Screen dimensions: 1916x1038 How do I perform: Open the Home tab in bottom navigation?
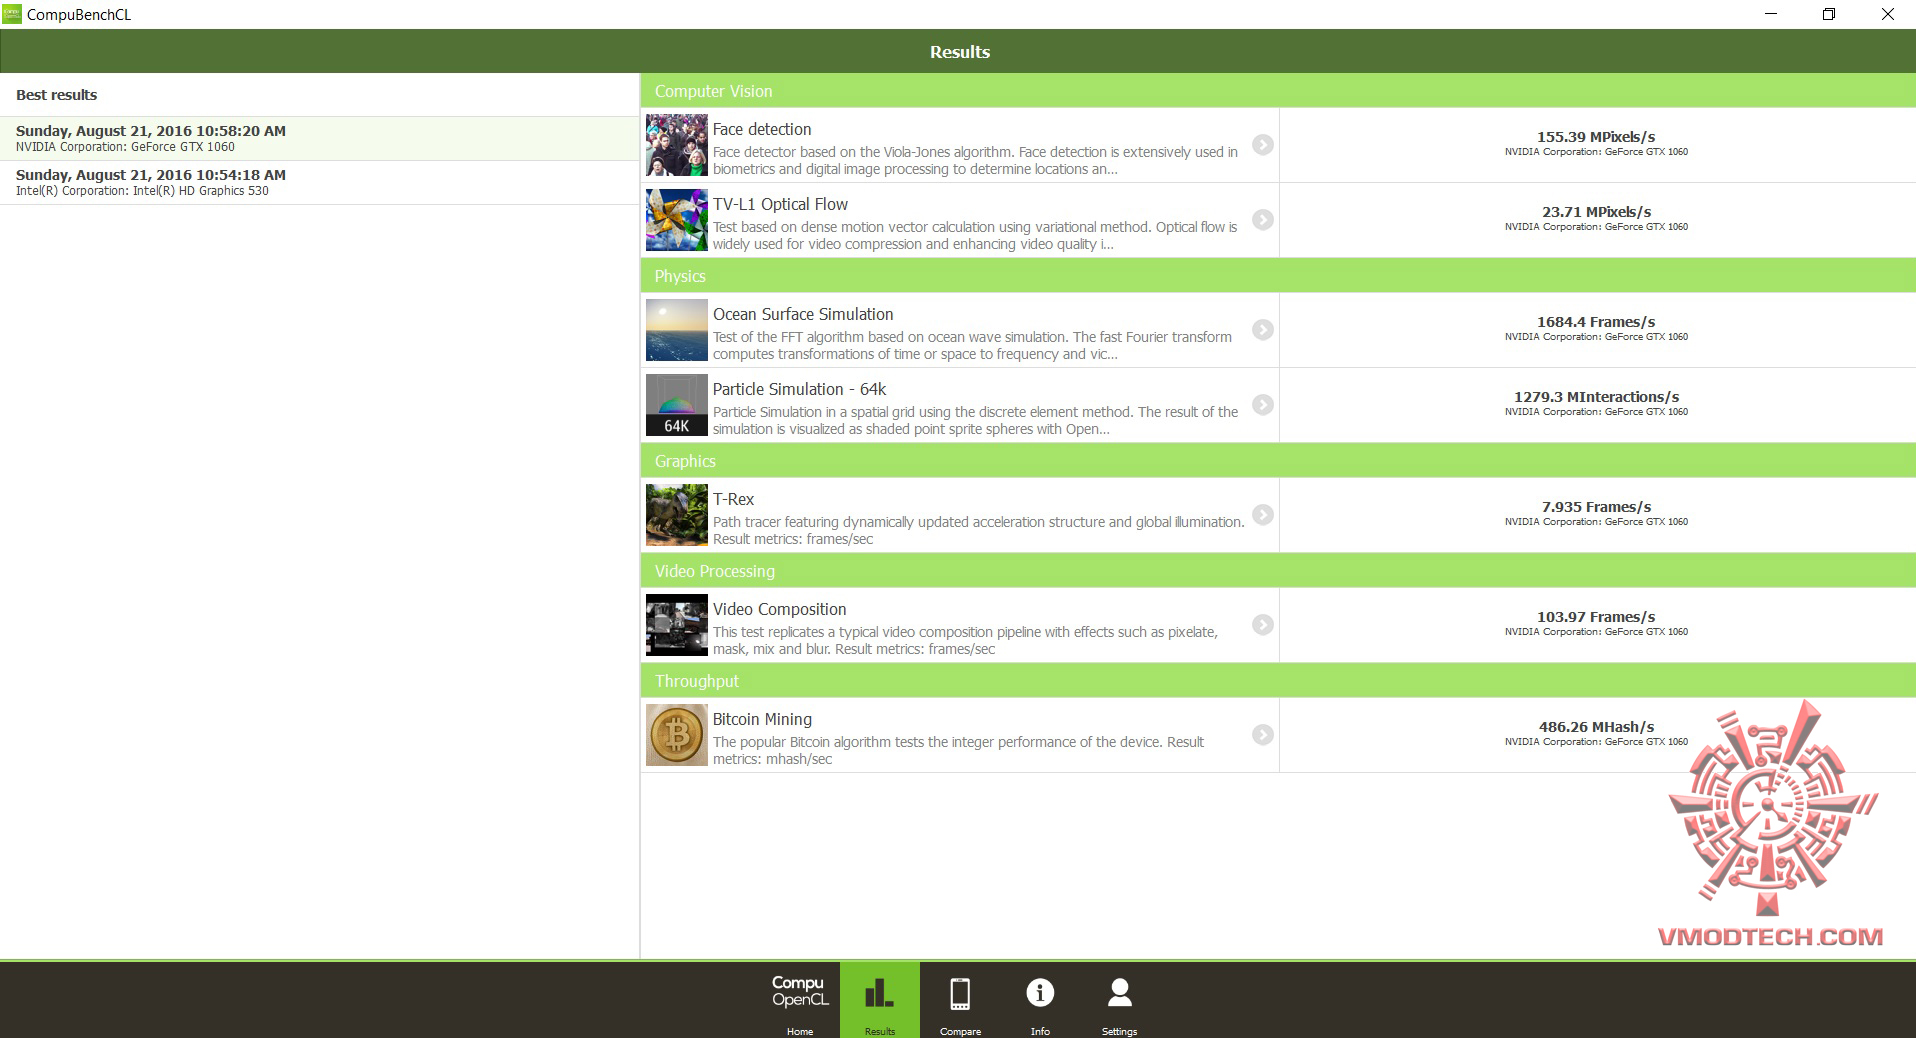pos(800,1000)
